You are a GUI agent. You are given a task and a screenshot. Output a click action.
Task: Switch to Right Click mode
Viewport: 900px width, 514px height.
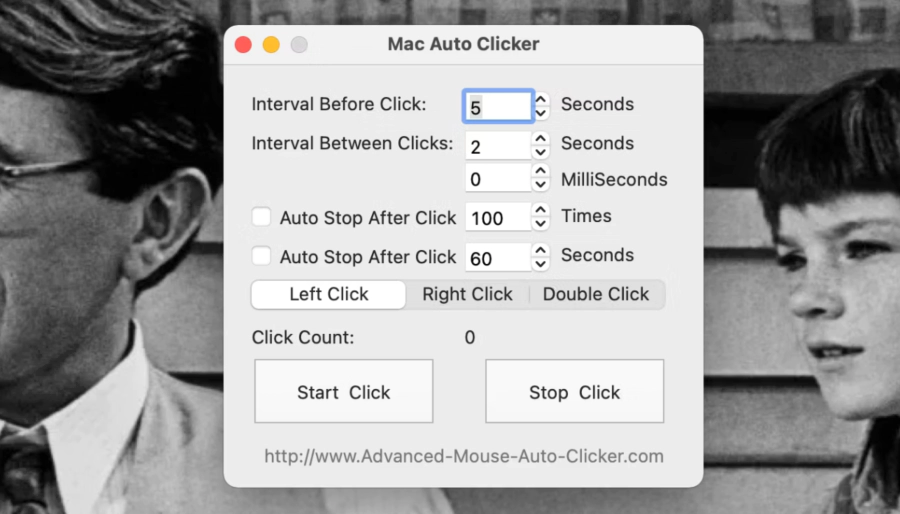(x=467, y=294)
